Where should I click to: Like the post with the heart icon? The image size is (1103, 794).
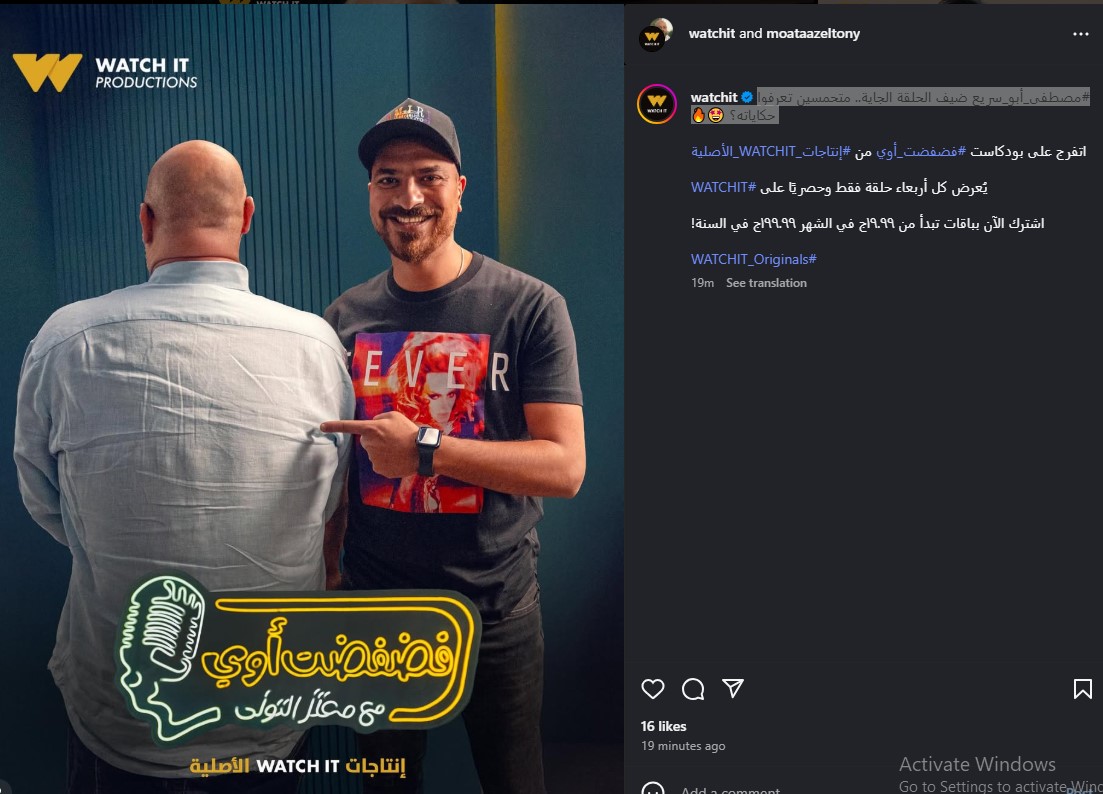(x=653, y=689)
